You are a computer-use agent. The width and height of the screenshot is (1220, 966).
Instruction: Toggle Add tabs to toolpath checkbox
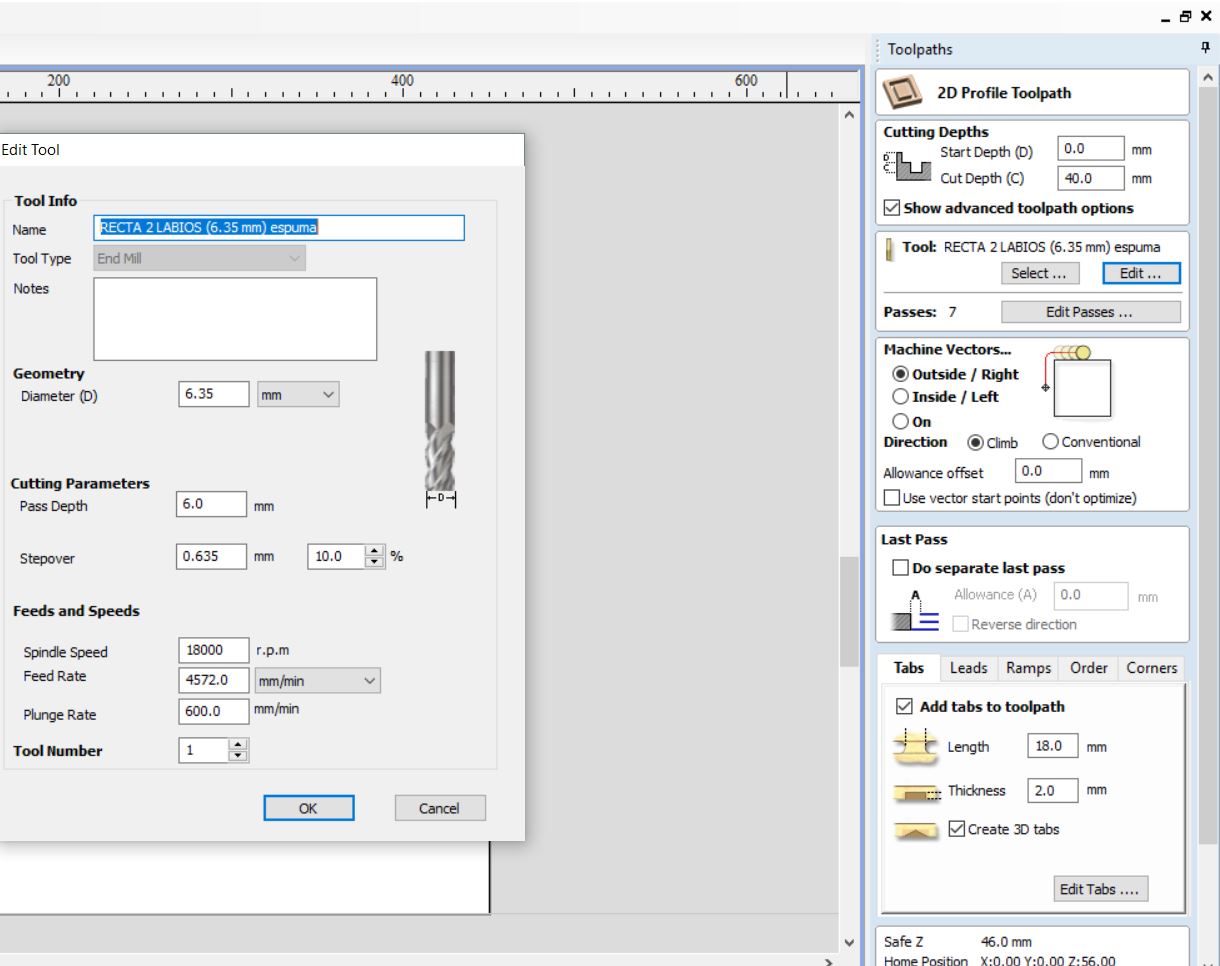coord(904,707)
